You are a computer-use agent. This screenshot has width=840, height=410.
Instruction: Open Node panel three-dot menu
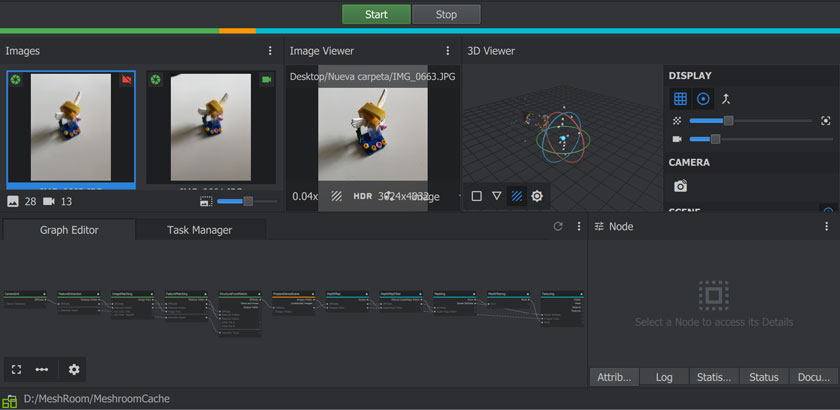click(826, 227)
